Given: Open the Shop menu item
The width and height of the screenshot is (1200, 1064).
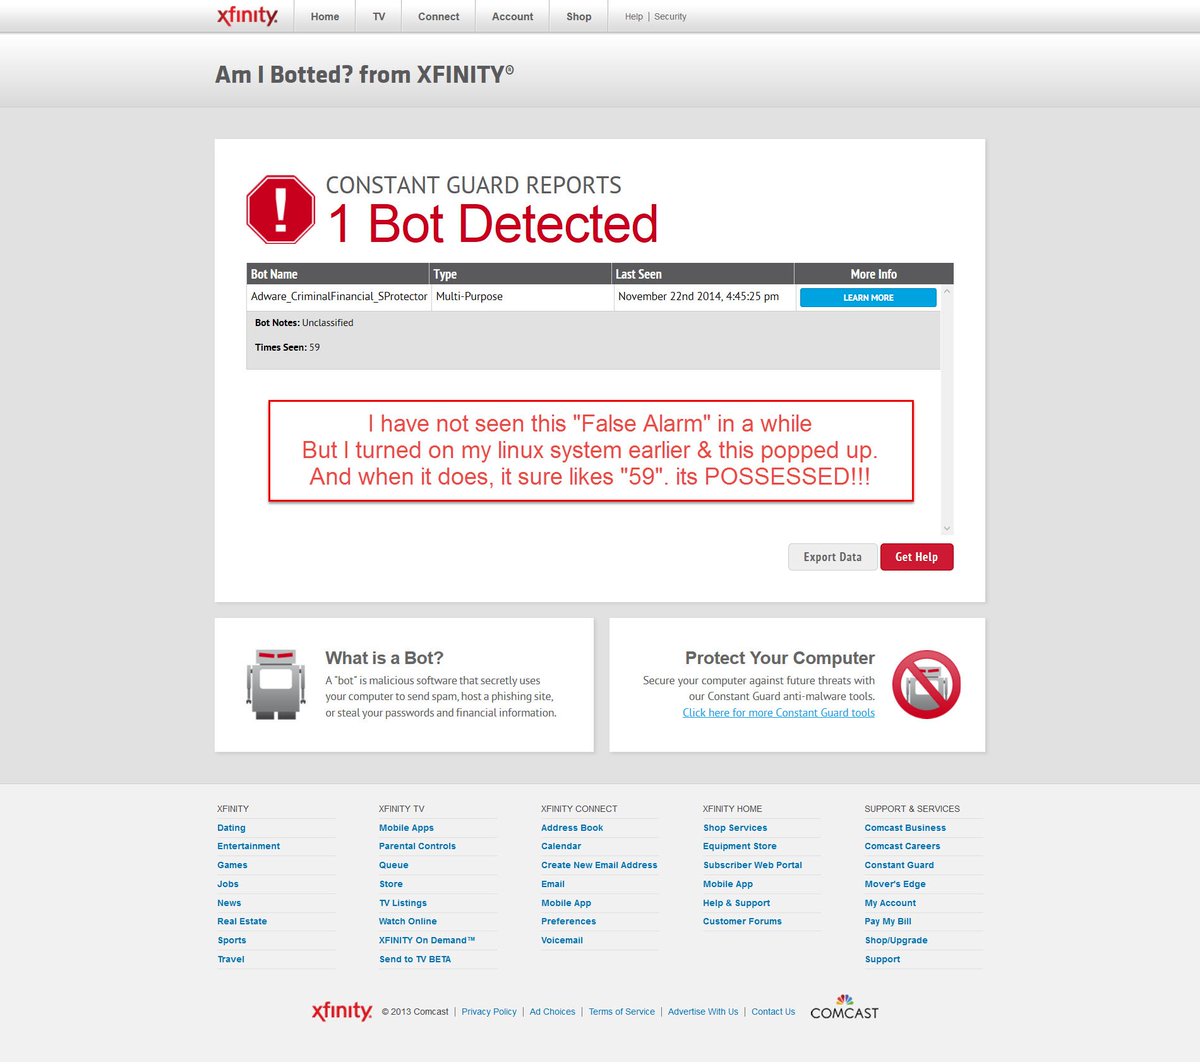Looking at the screenshot, I should [579, 17].
